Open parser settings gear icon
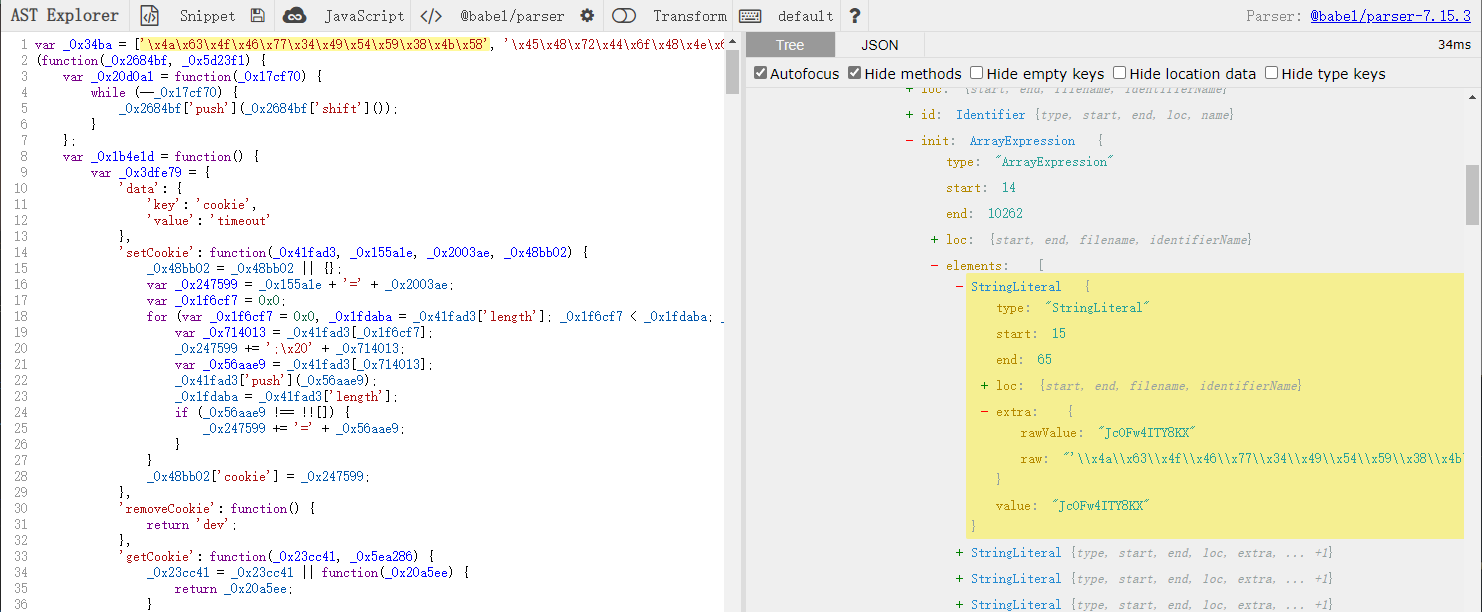This screenshot has height=612, width=1482. tap(587, 16)
